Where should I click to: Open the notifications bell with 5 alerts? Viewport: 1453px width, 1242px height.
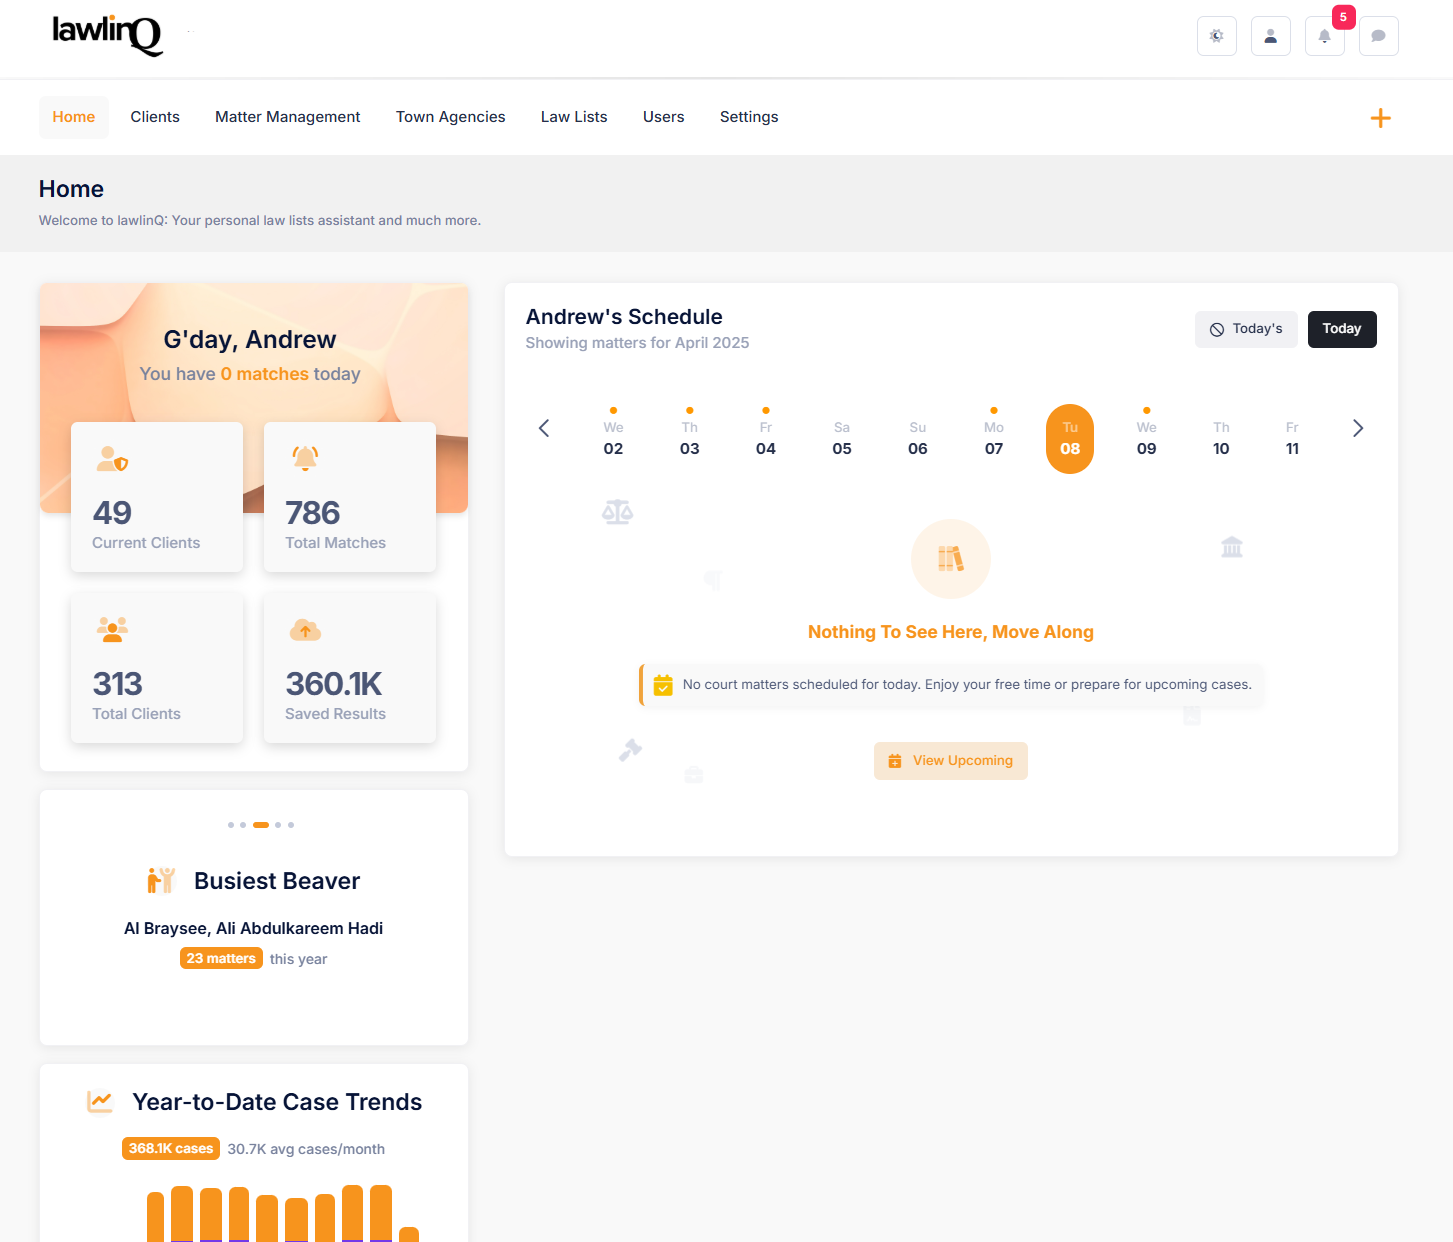[1324, 35]
